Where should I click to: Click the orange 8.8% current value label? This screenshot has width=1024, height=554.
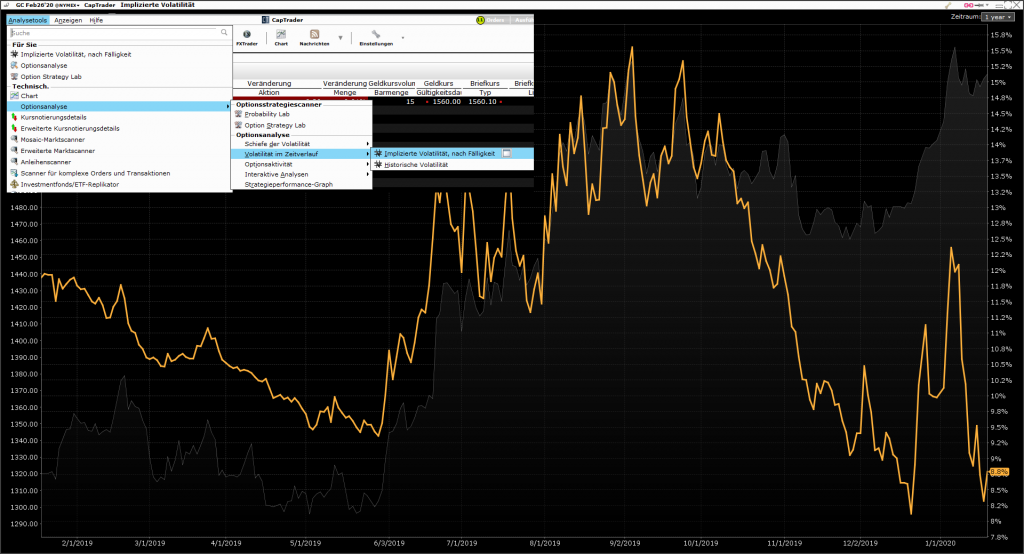click(x=999, y=472)
